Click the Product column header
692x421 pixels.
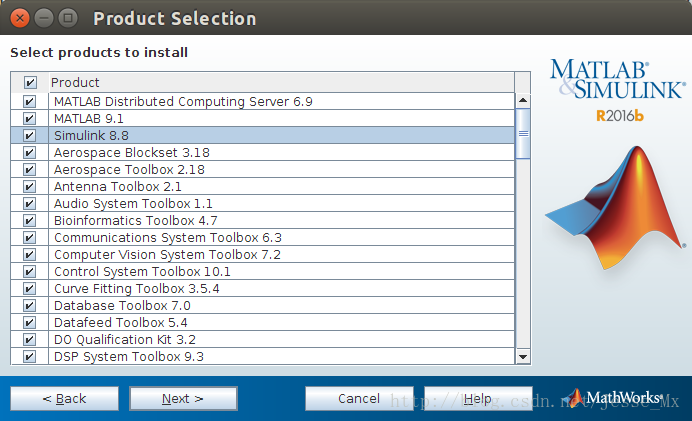coord(280,83)
